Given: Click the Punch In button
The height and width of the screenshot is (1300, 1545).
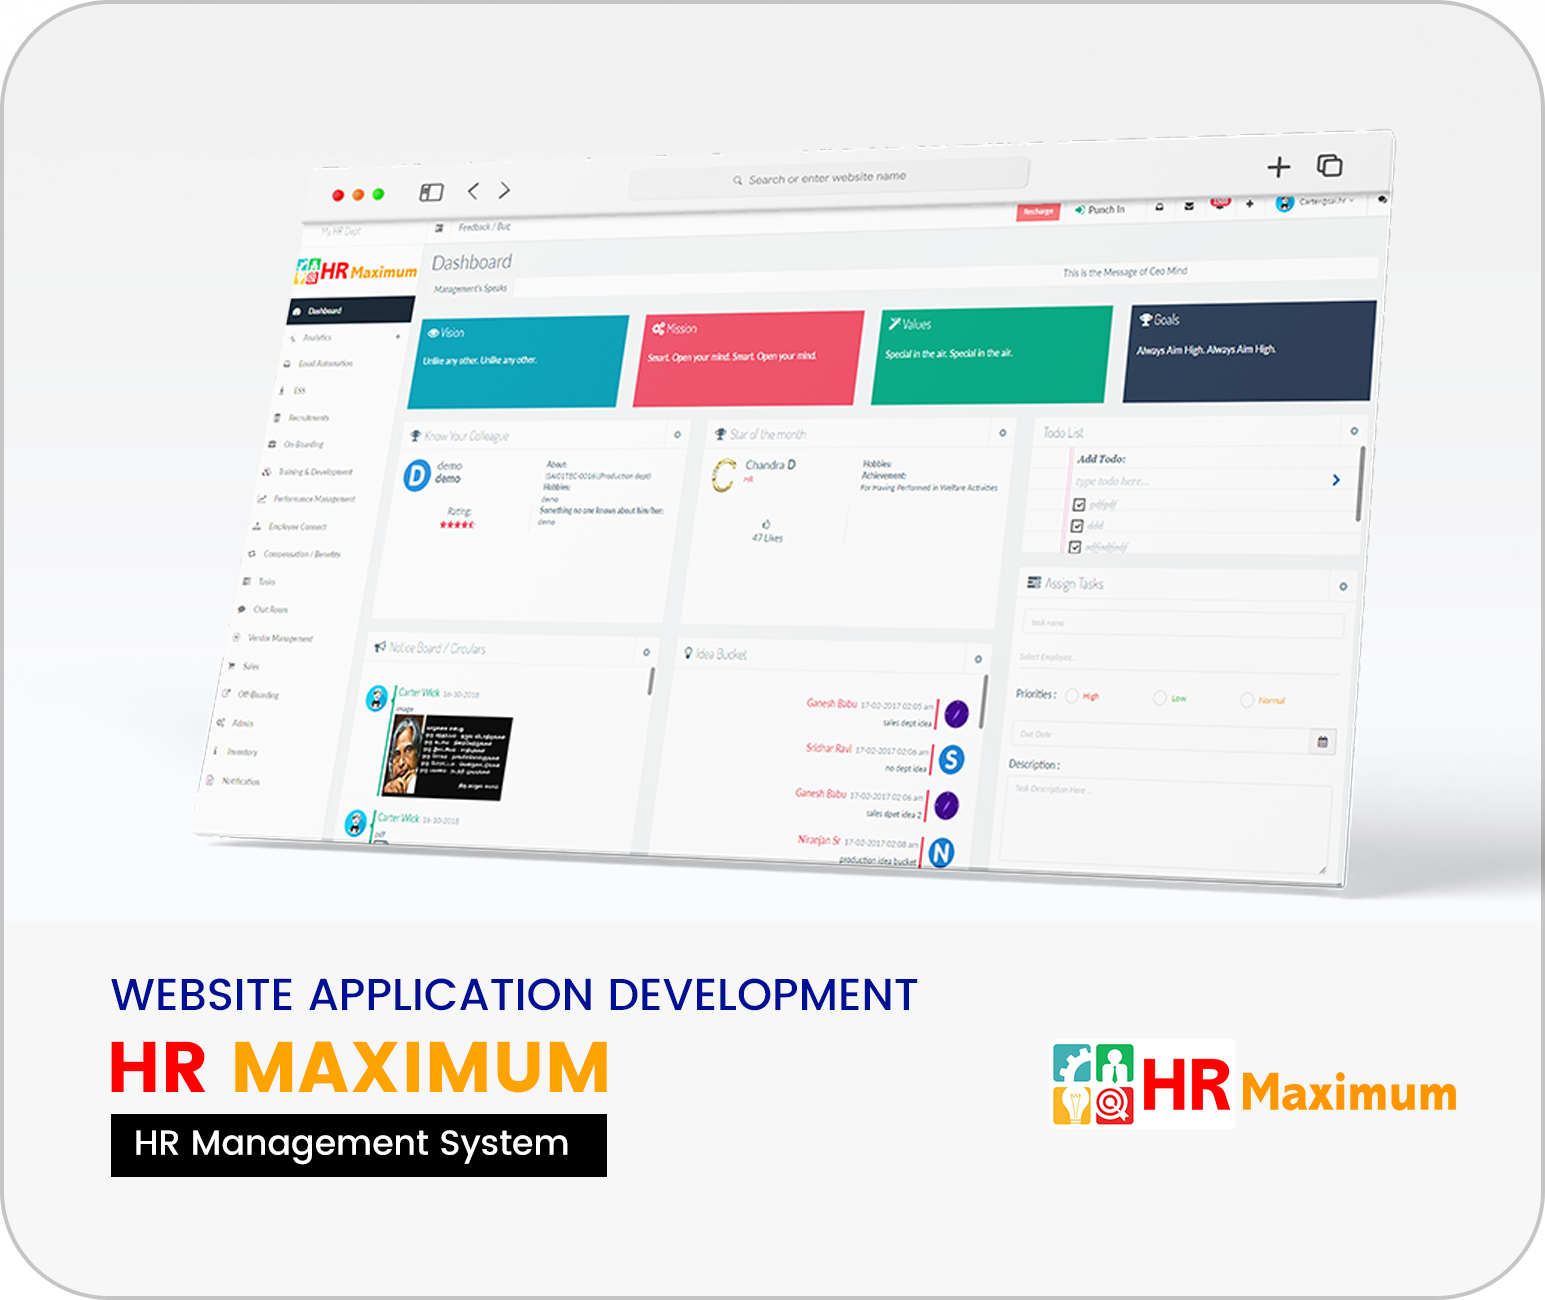Looking at the screenshot, I should click(x=1100, y=209).
